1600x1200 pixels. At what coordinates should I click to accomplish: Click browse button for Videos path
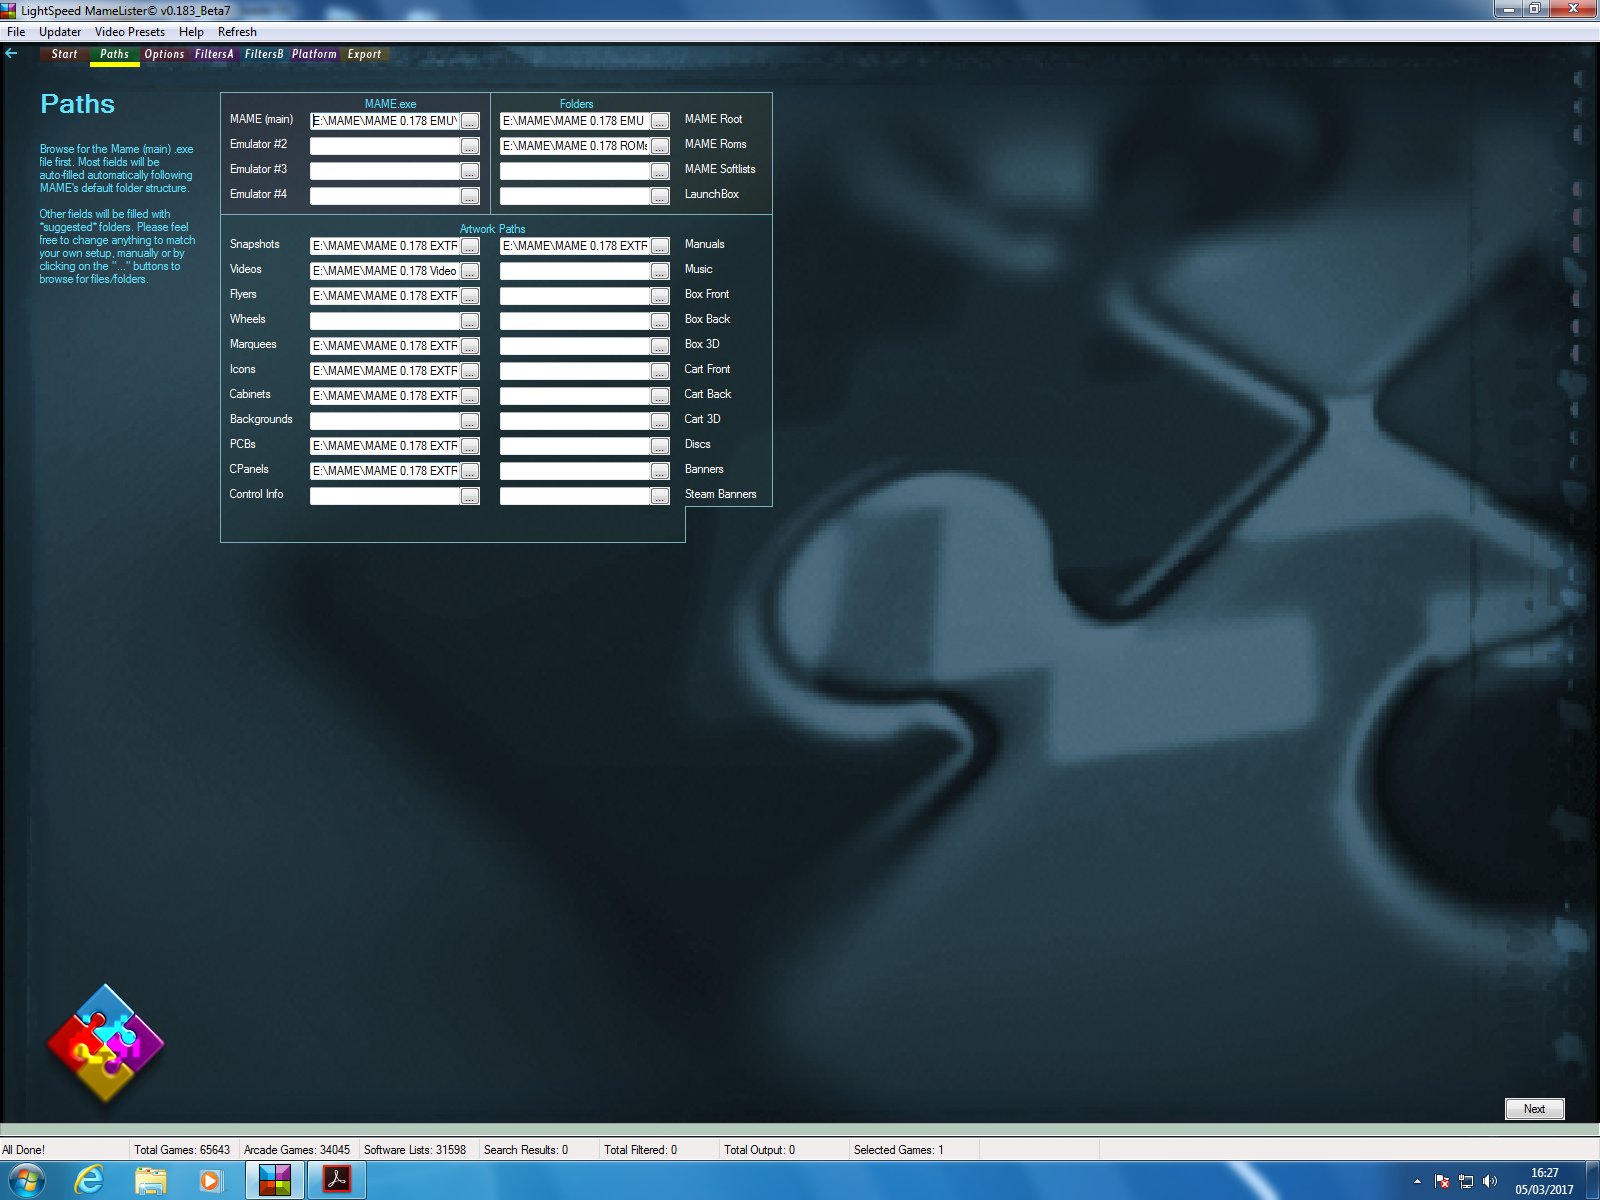[x=470, y=271]
